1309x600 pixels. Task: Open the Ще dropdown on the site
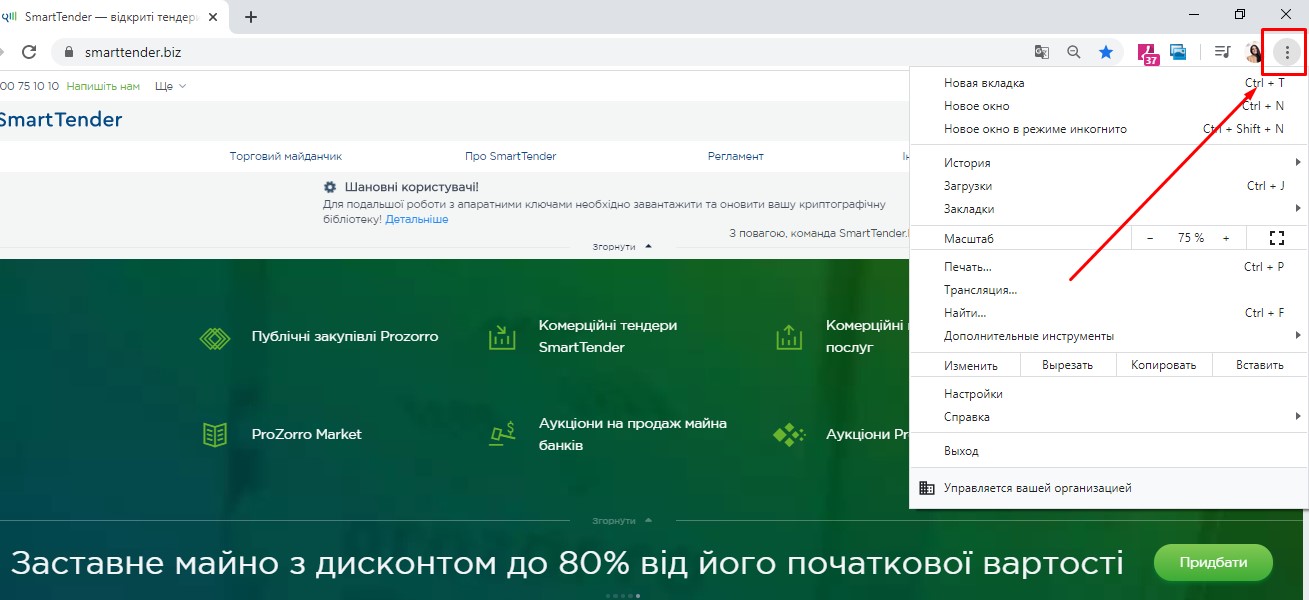click(x=170, y=86)
